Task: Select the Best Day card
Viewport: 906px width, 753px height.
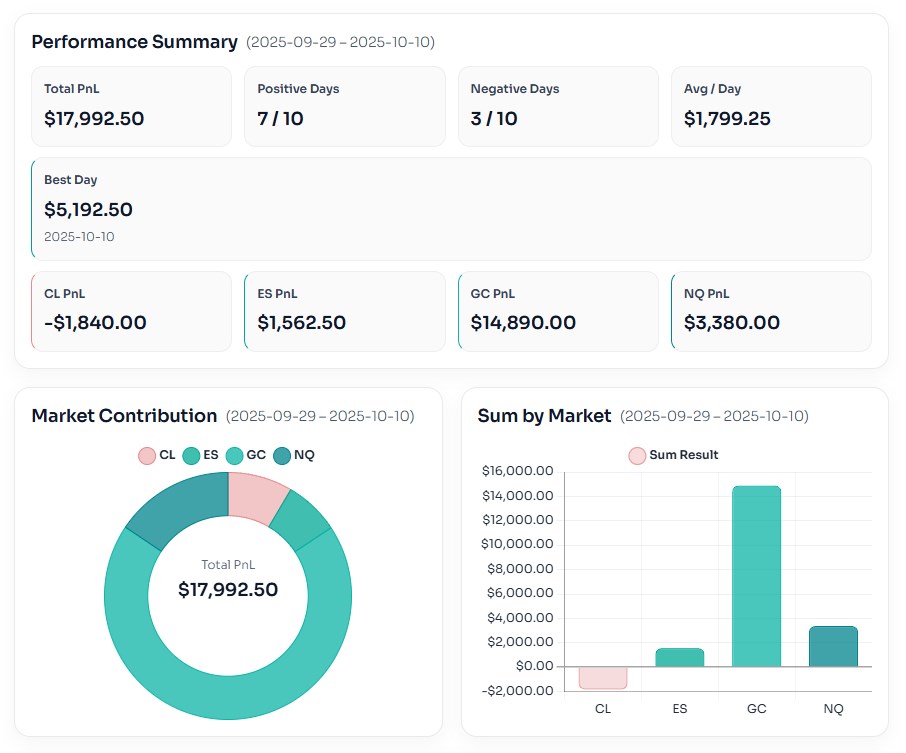Action: [x=451, y=208]
